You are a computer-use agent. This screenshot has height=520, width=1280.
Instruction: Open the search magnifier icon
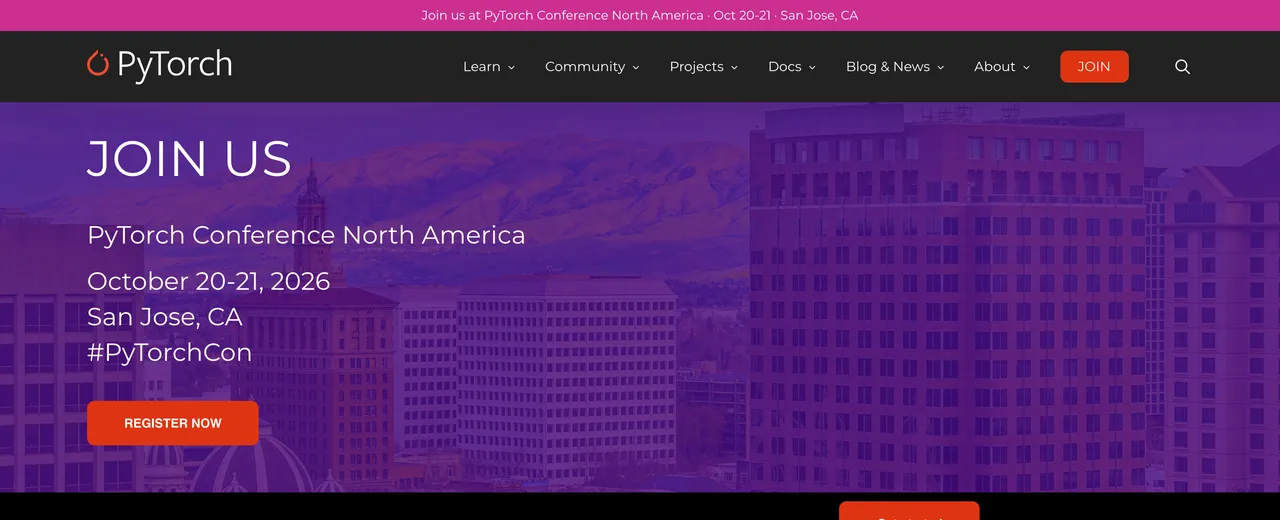click(1182, 67)
